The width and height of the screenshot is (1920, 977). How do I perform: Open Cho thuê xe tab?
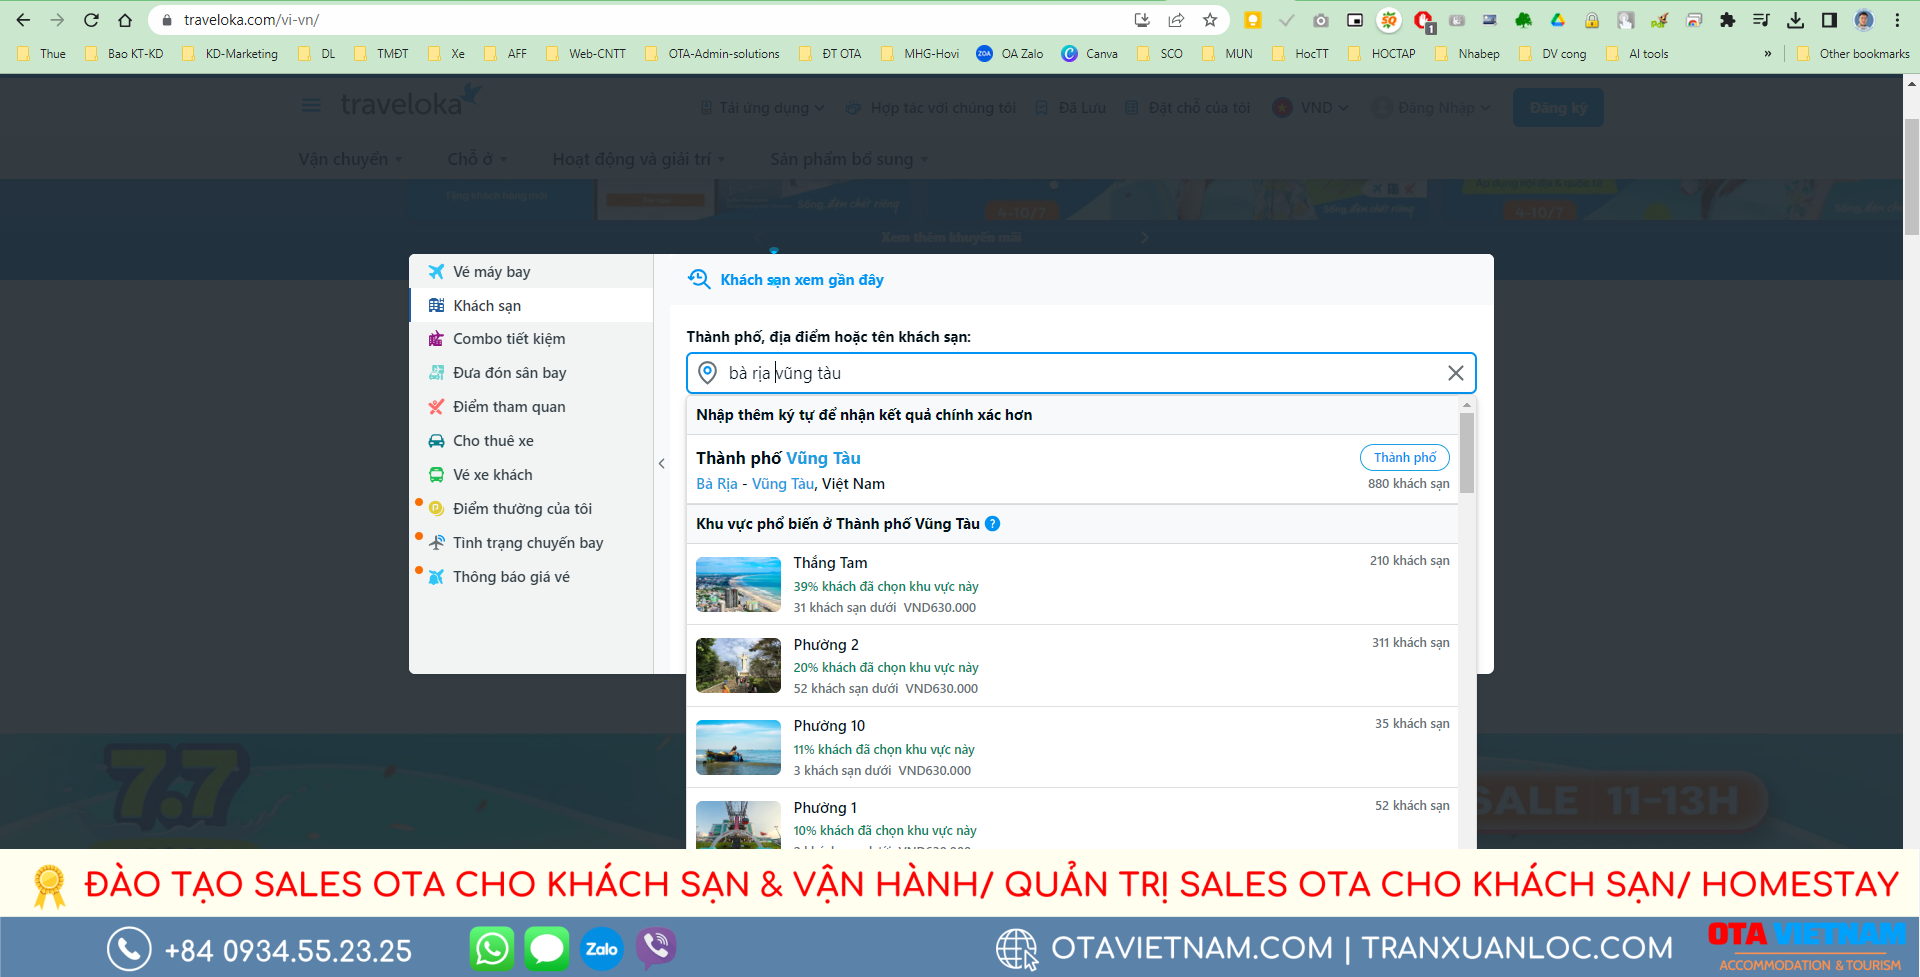coord(531,441)
